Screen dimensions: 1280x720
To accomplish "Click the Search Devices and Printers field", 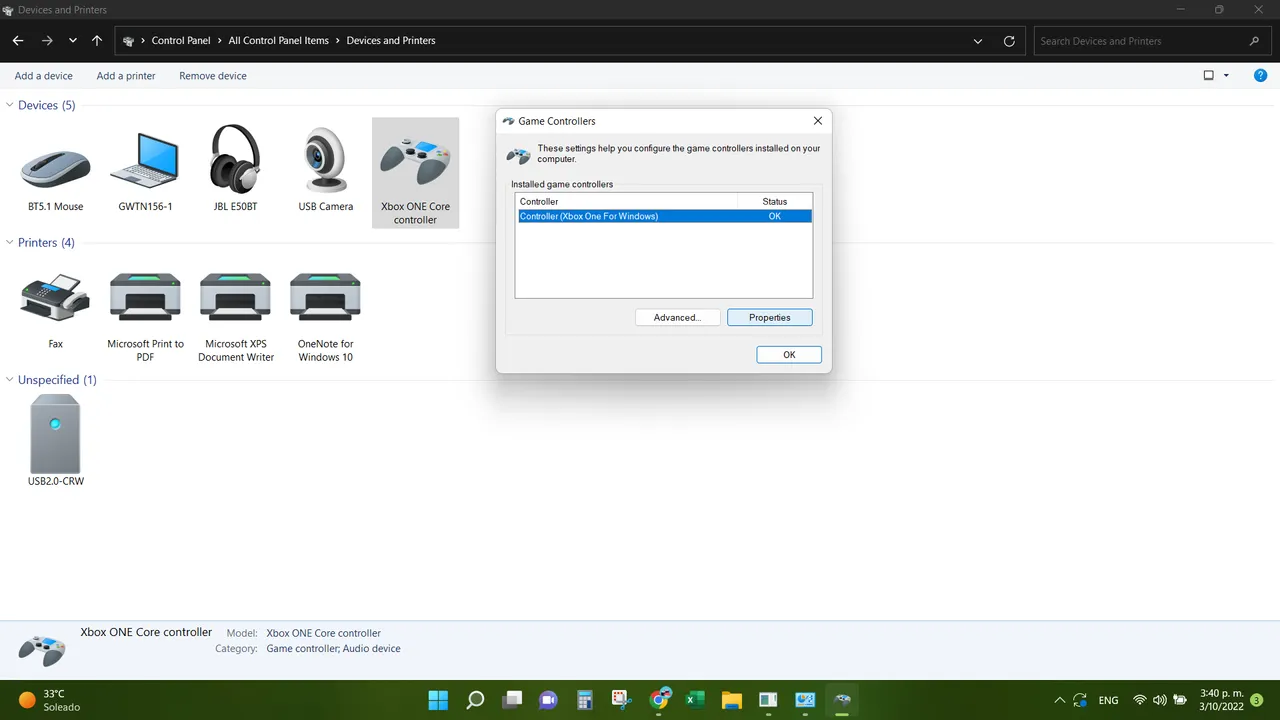I will click(x=1151, y=41).
